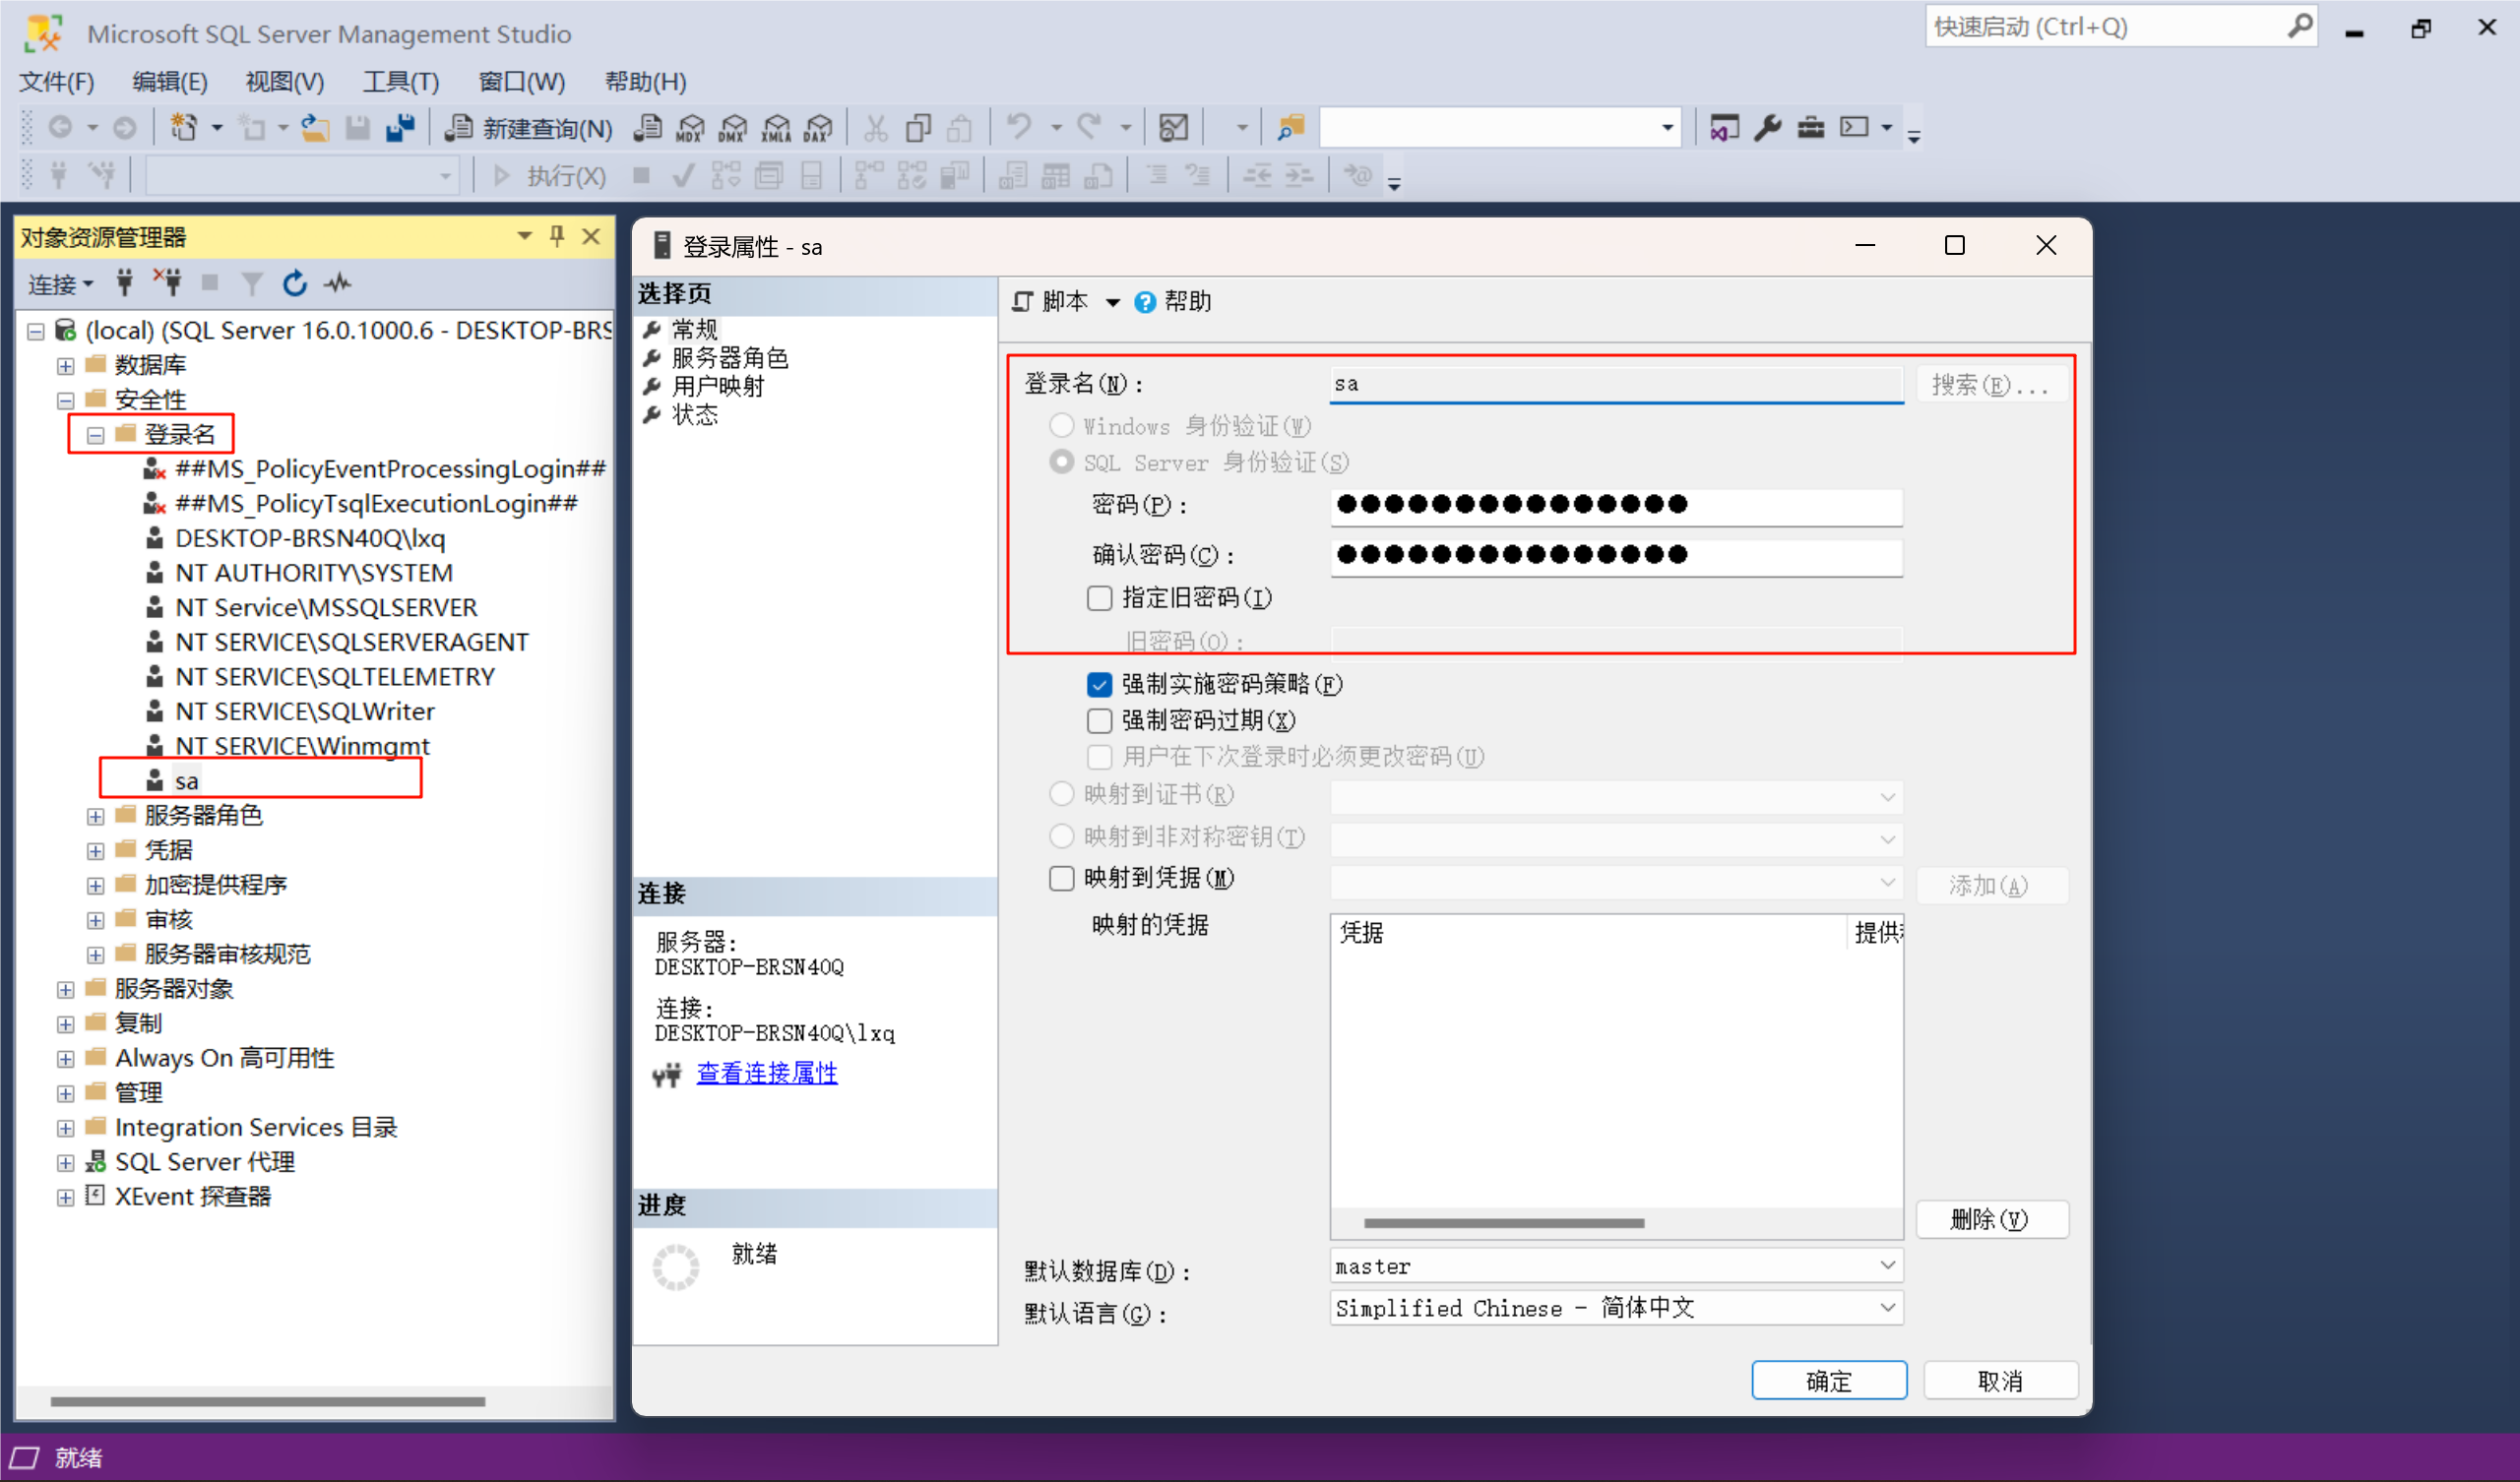
Task: Click the 确定 button
Action: pyautogui.click(x=1829, y=1381)
